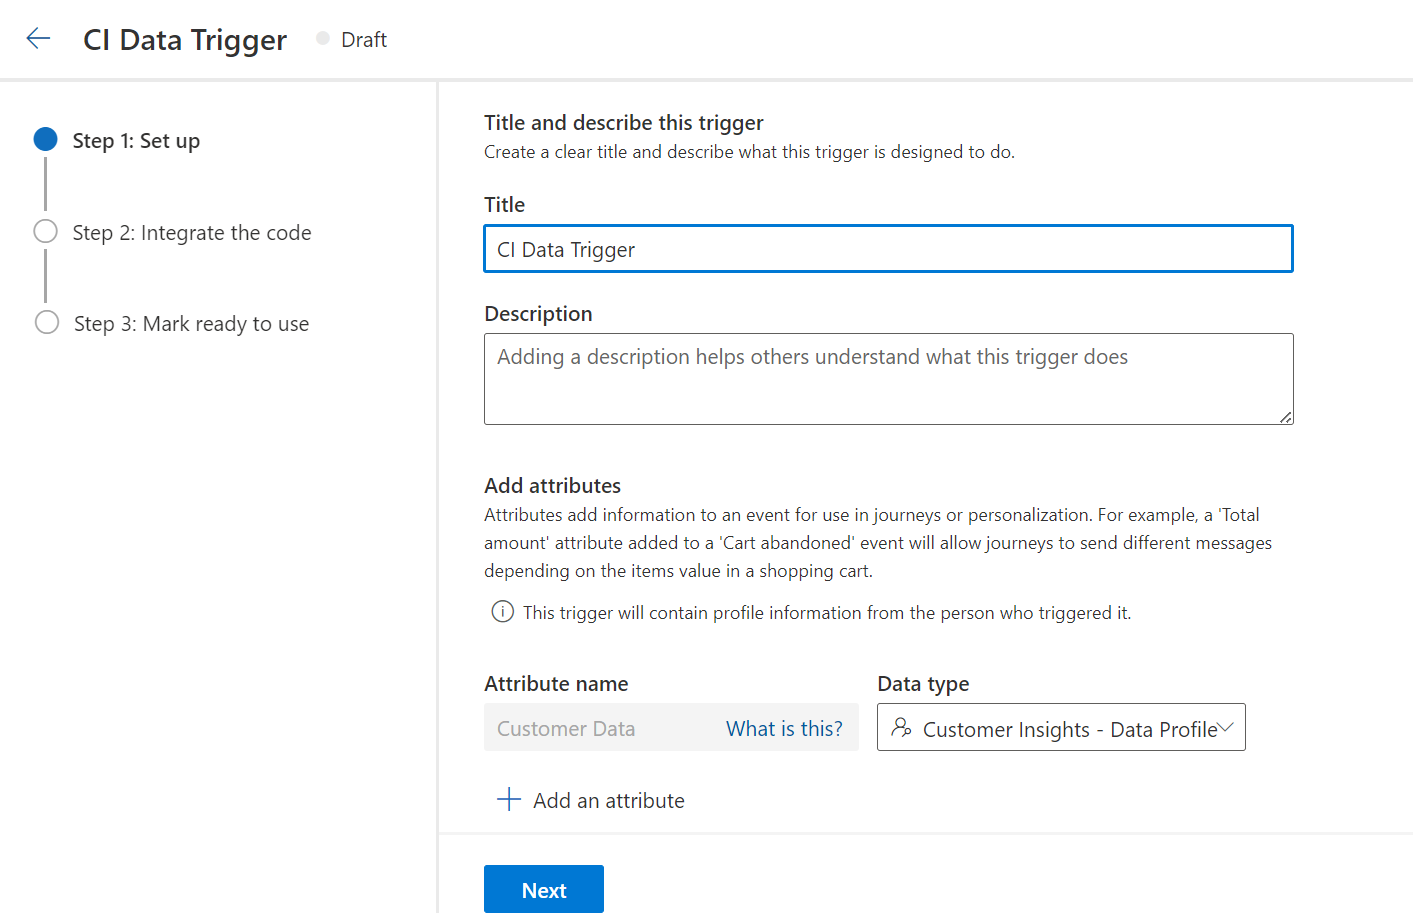This screenshot has height=913, width=1413.
Task: Open the What is this? help link
Action: (x=783, y=728)
